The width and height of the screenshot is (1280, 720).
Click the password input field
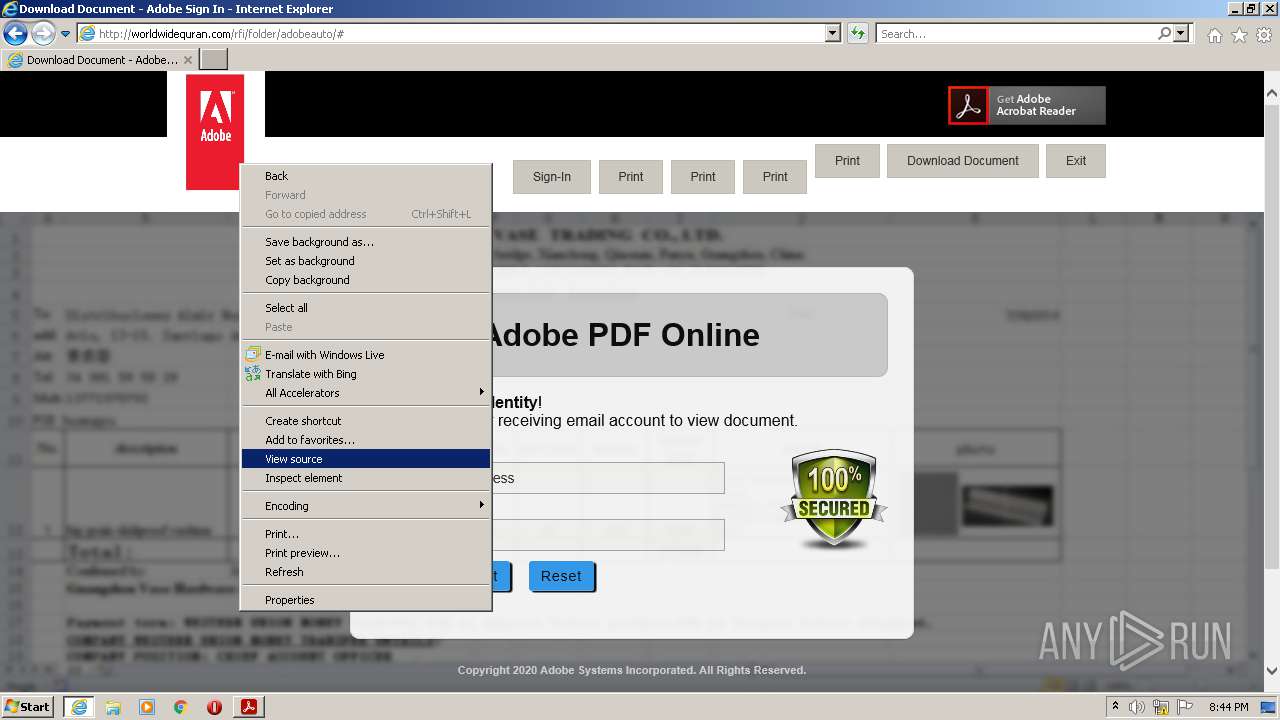click(608, 535)
